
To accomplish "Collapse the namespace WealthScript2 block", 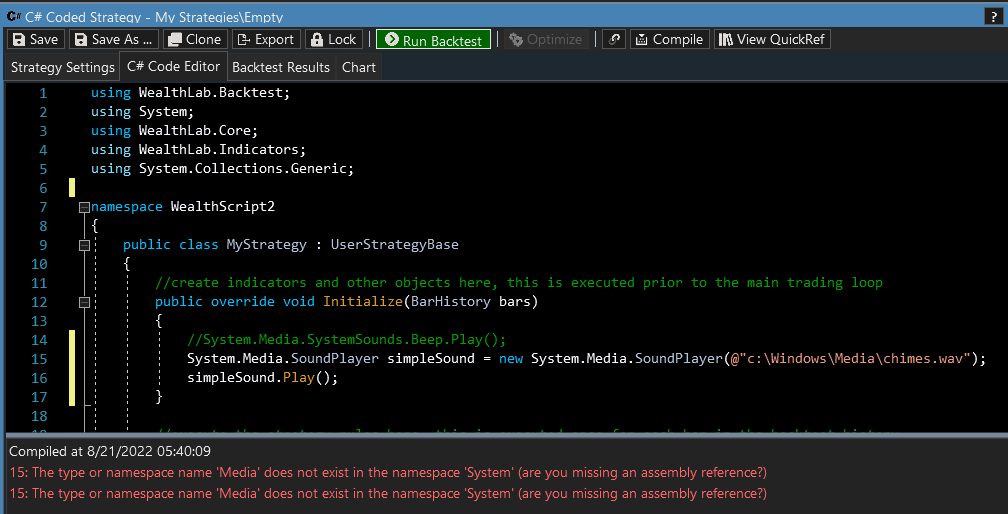I will click(x=84, y=207).
